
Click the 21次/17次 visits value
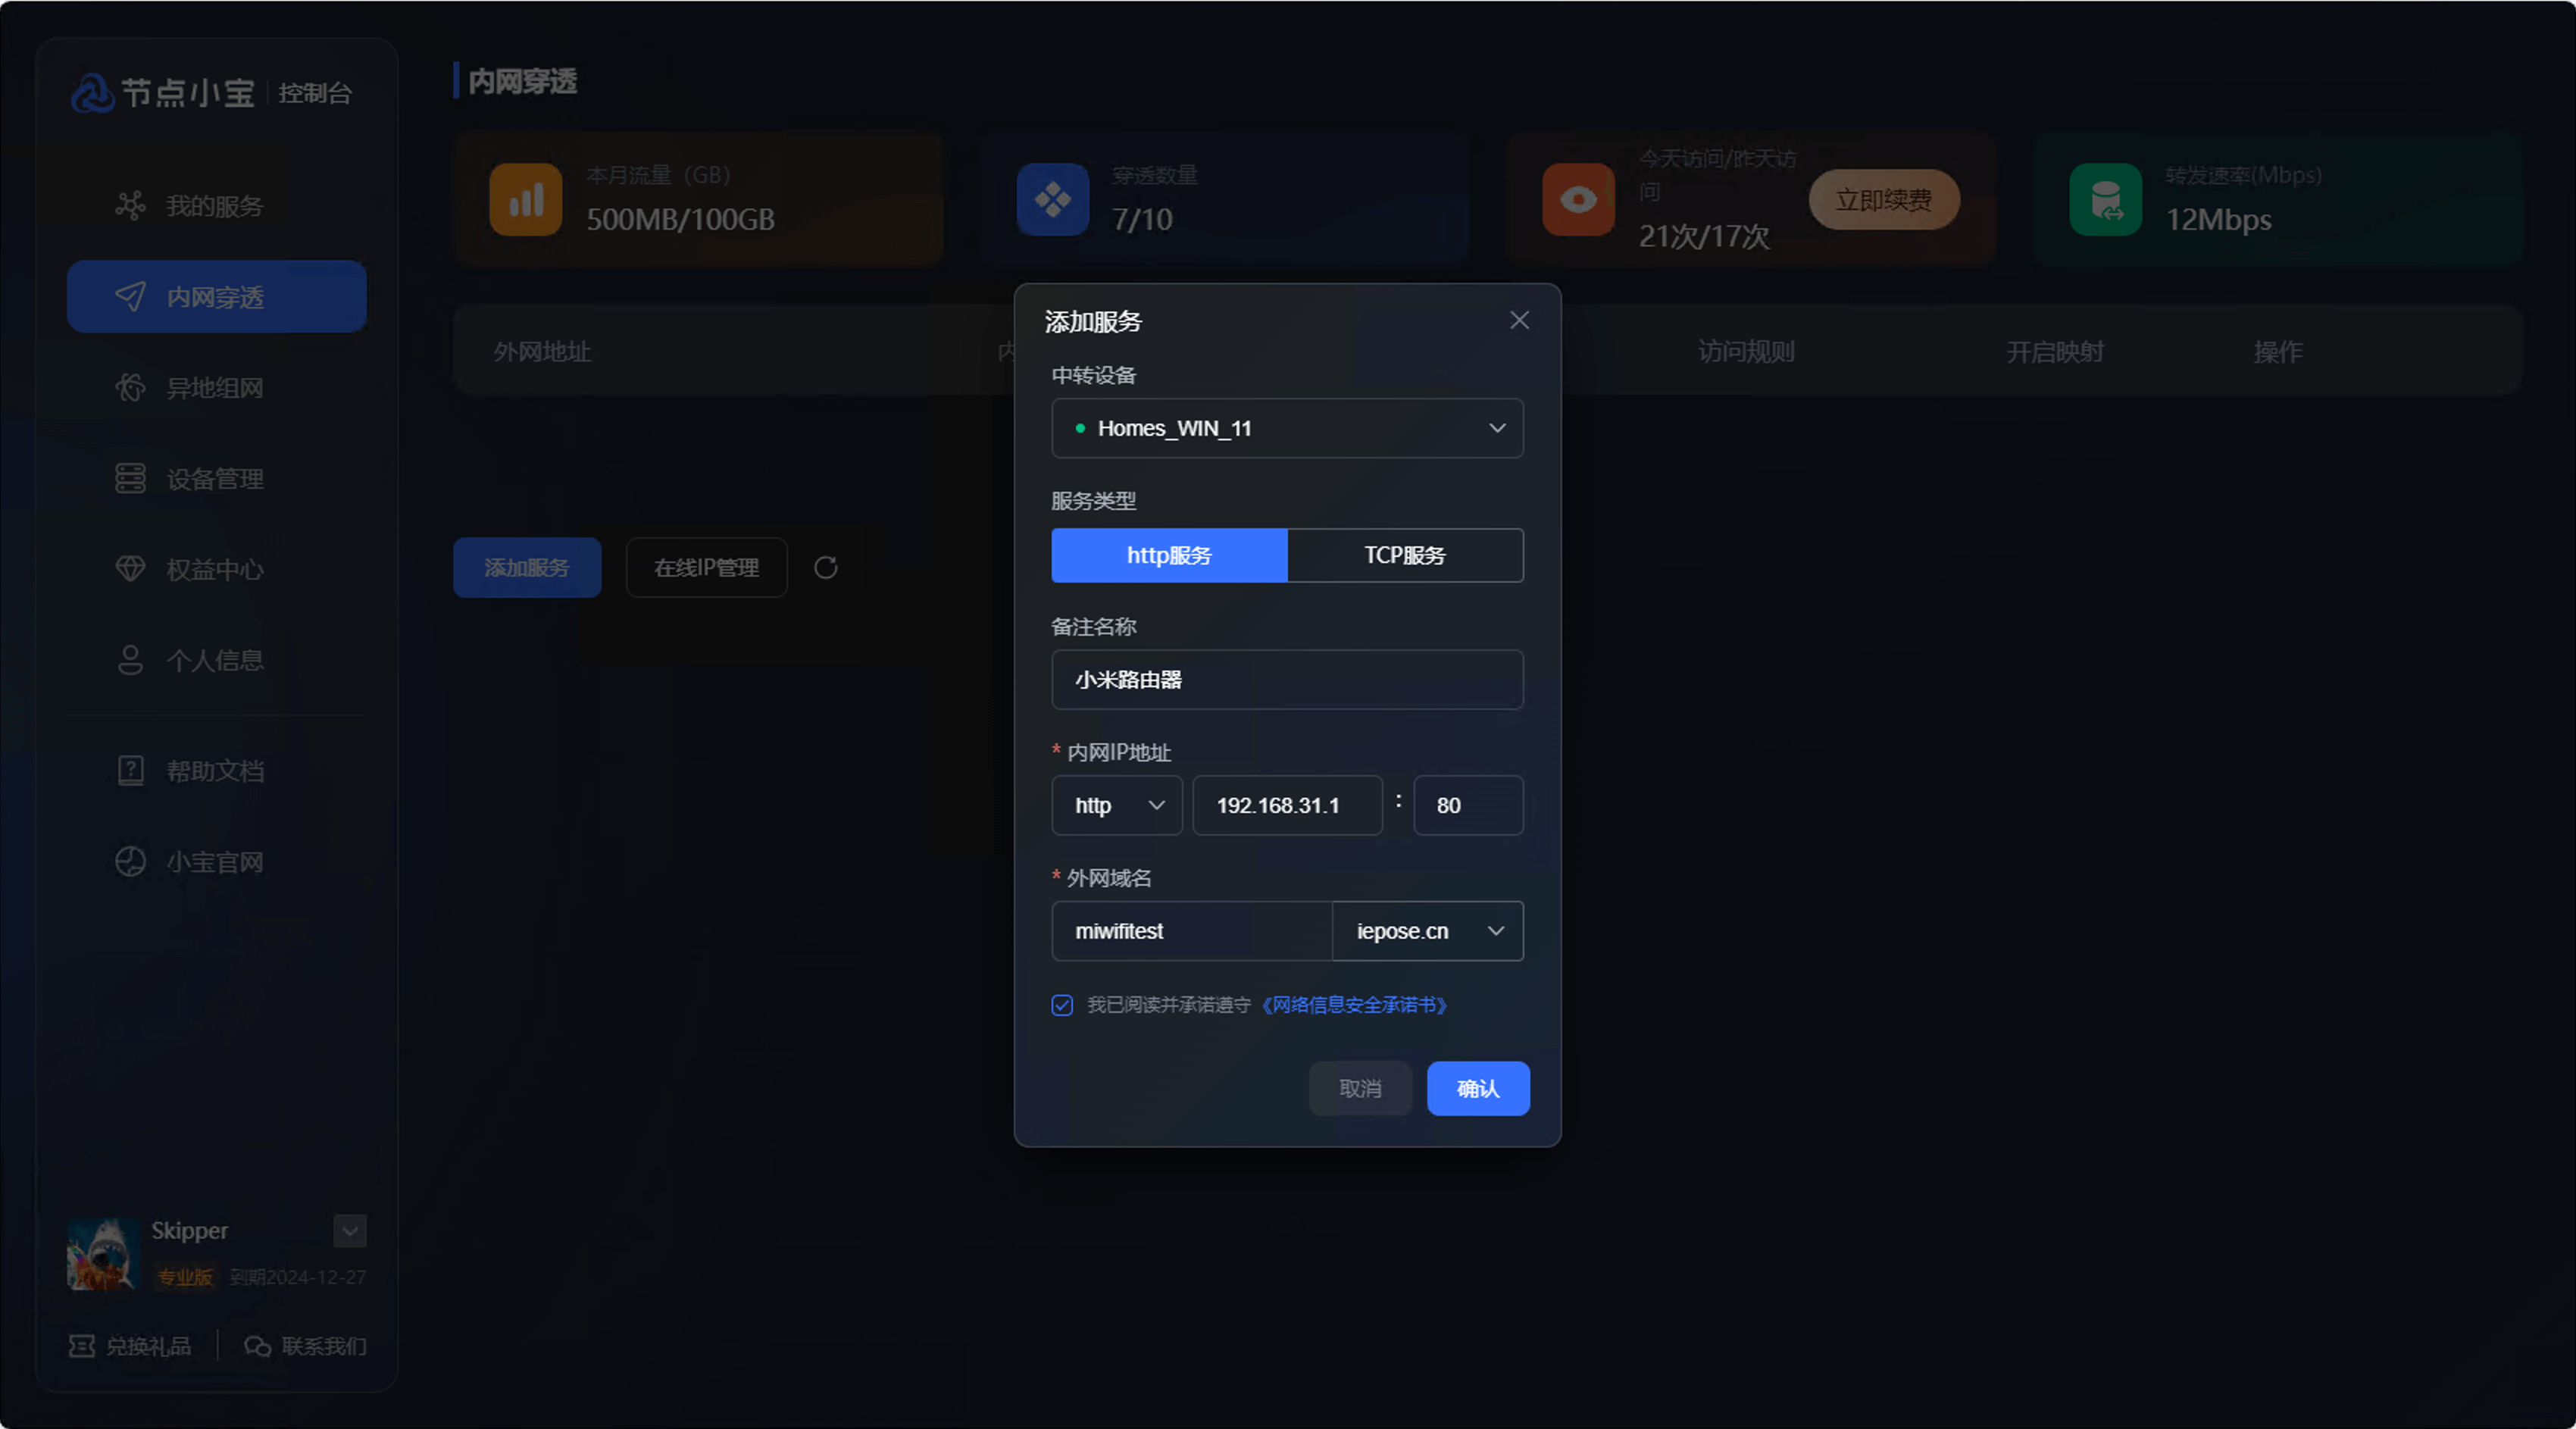(1704, 237)
